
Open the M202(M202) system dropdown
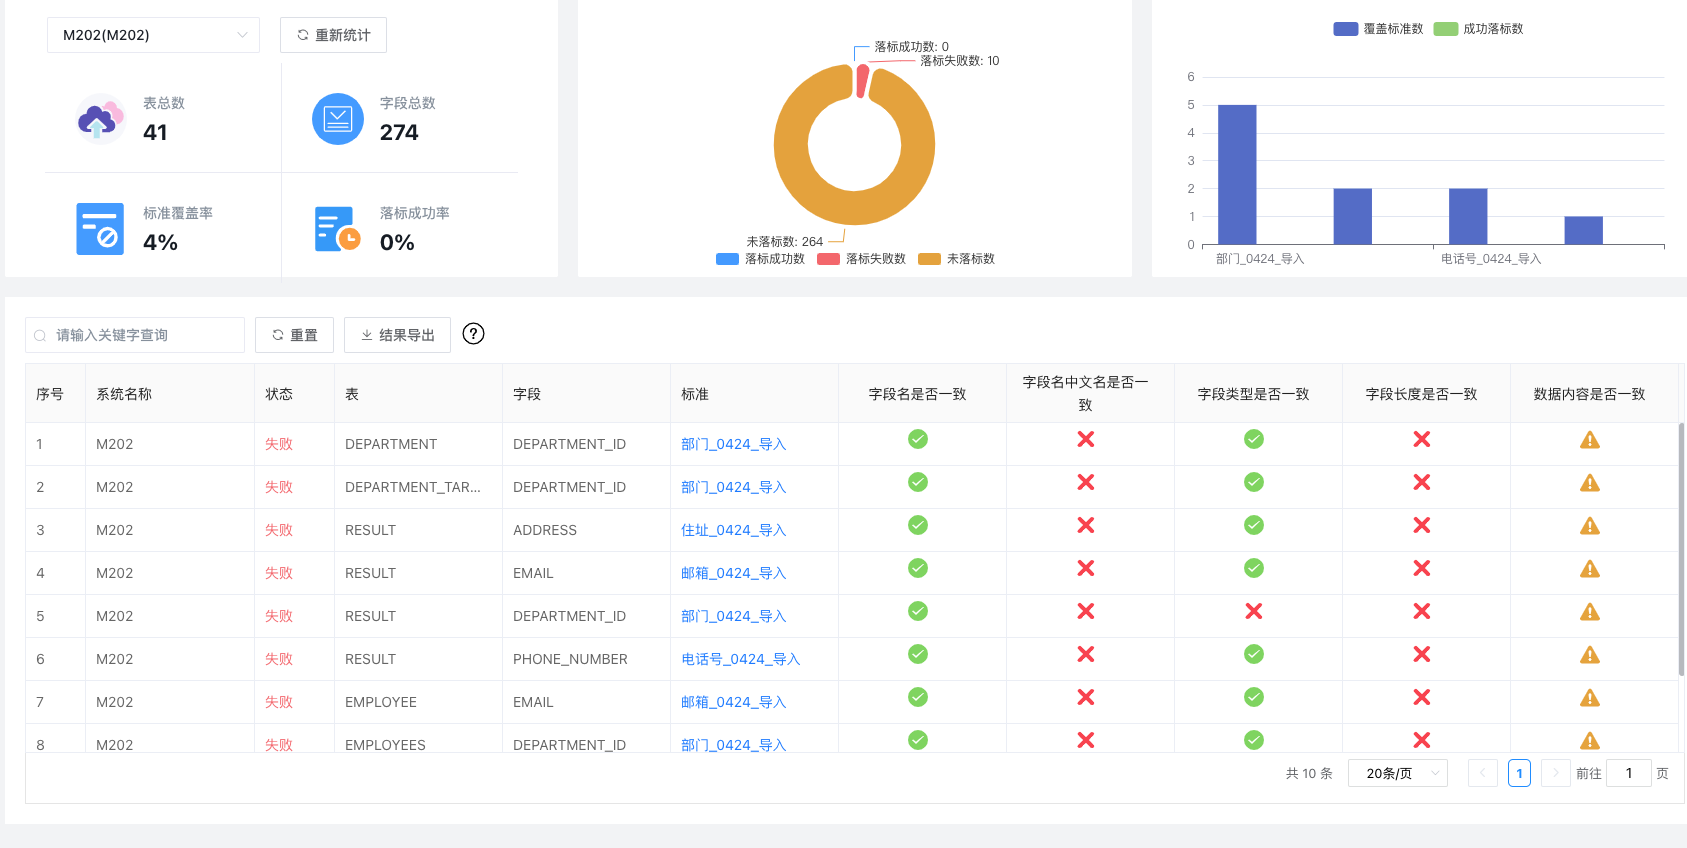[x=153, y=35]
